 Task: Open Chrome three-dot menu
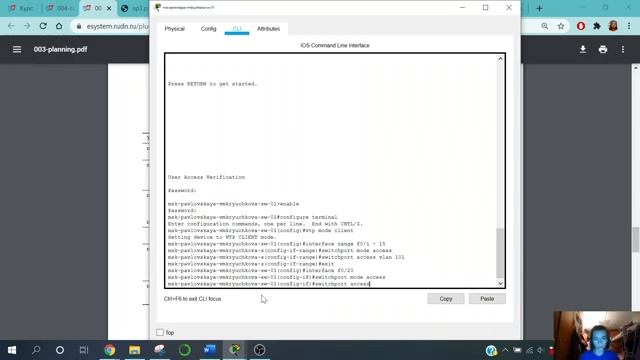(x=629, y=26)
